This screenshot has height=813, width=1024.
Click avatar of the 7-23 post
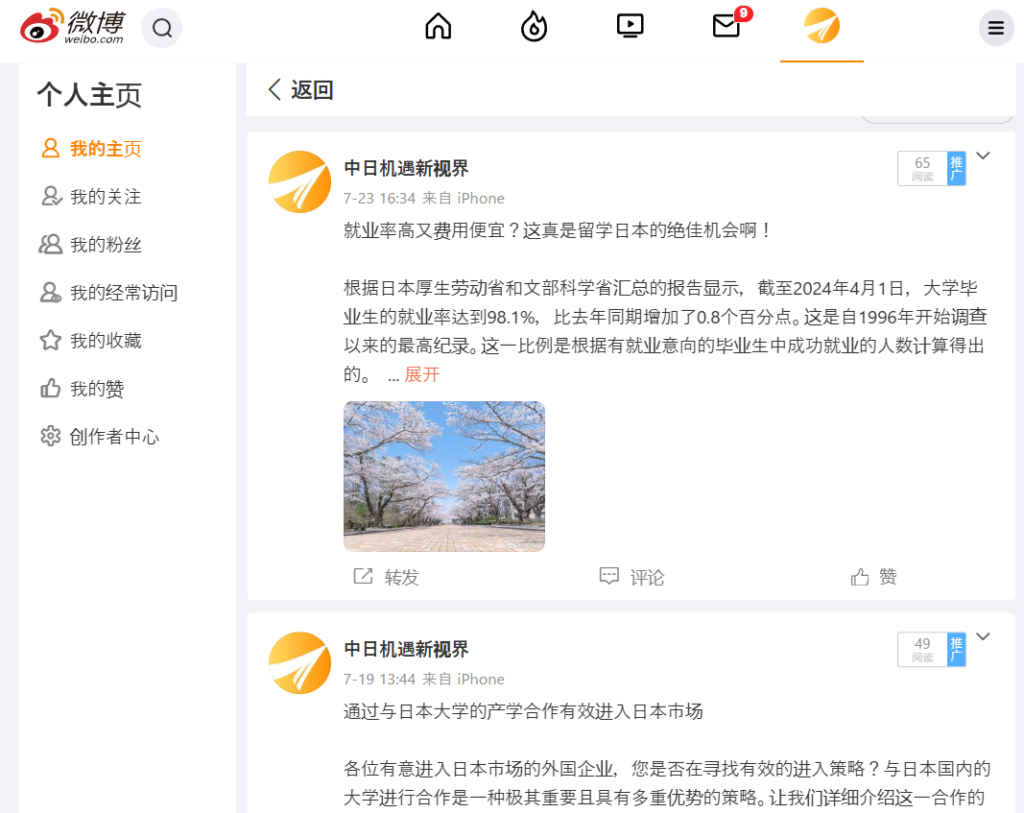pyautogui.click(x=300, y=182)
